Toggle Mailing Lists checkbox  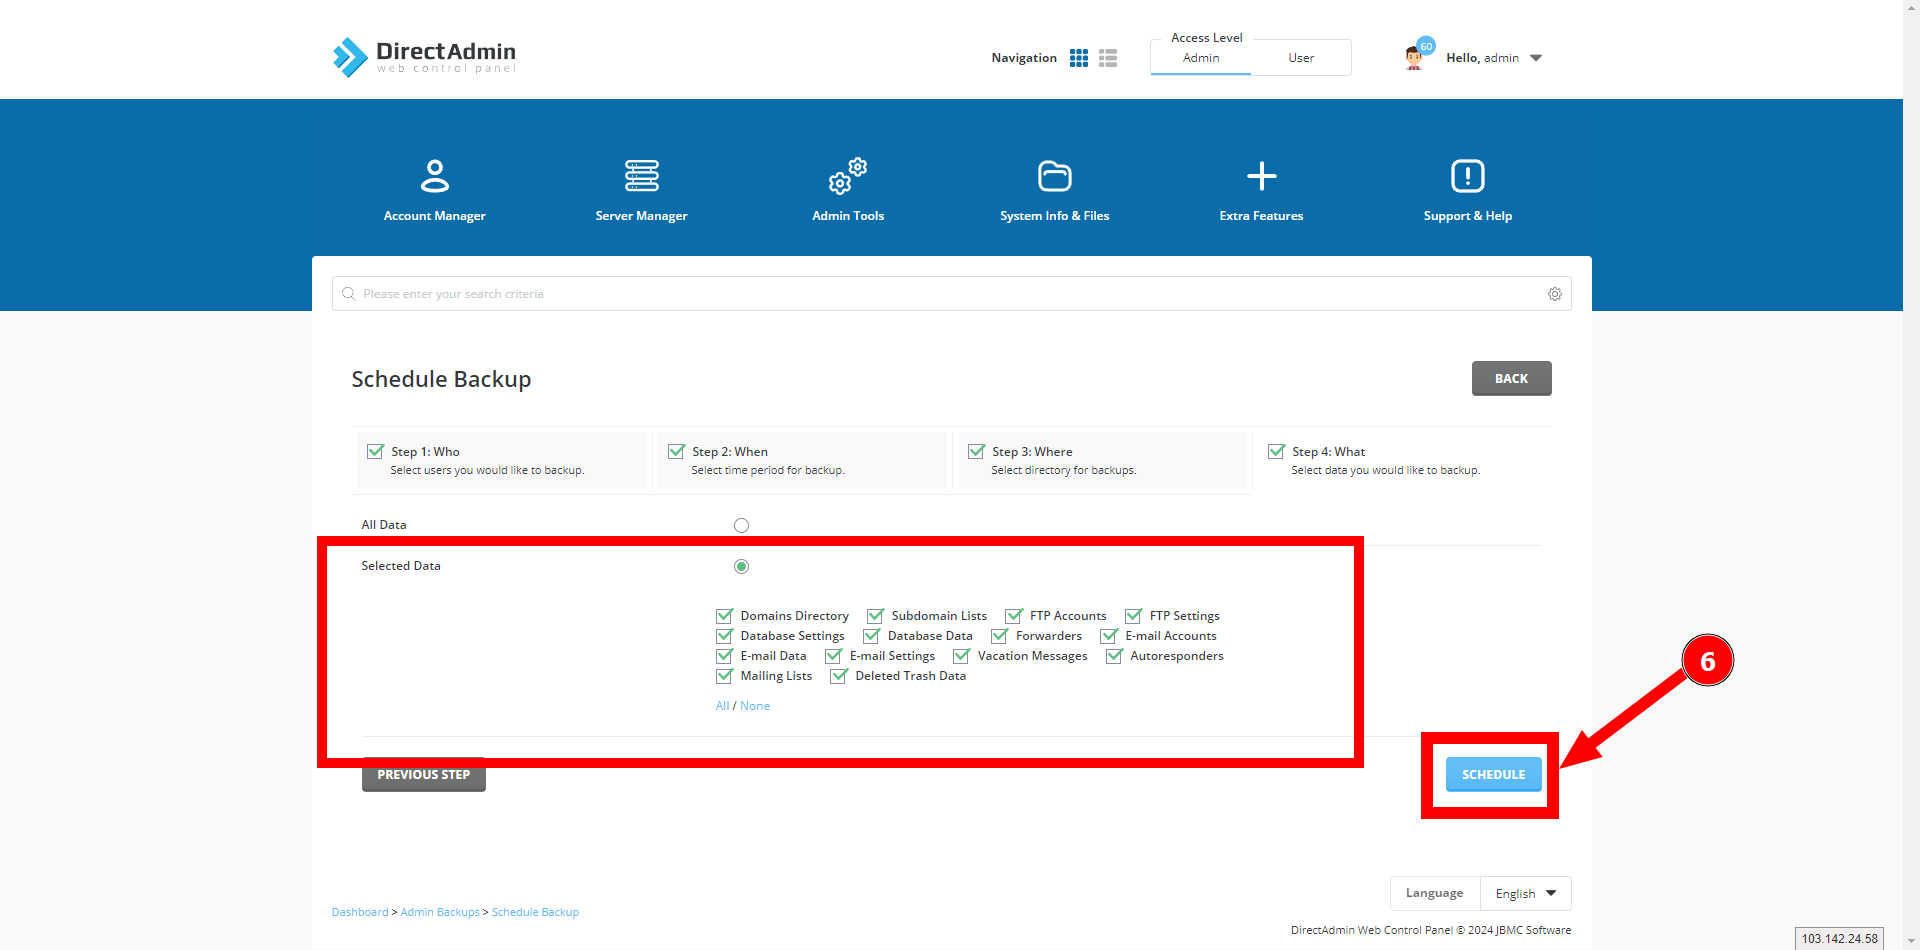coord(725,676)
